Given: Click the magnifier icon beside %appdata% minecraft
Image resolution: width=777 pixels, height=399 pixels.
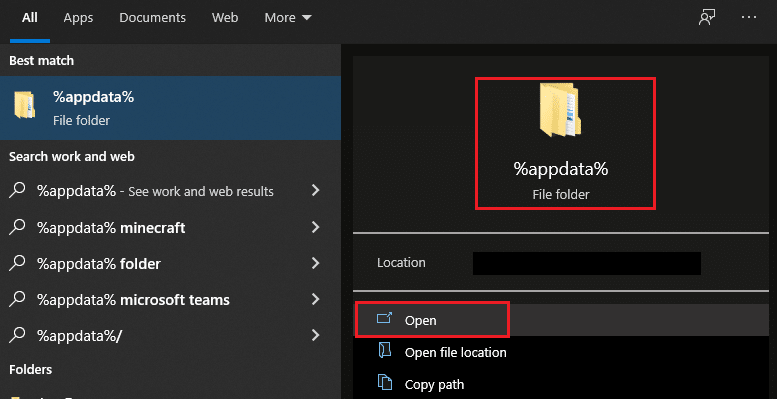Looking at the screenshot, I should click(17, 227).
